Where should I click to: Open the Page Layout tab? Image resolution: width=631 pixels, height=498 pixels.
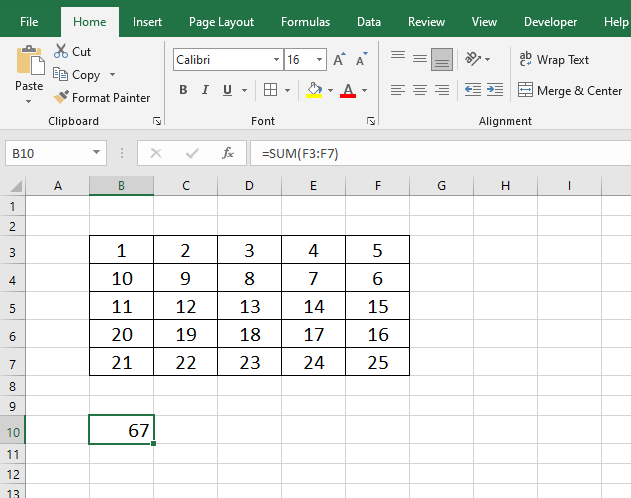(x=221, y=22)
